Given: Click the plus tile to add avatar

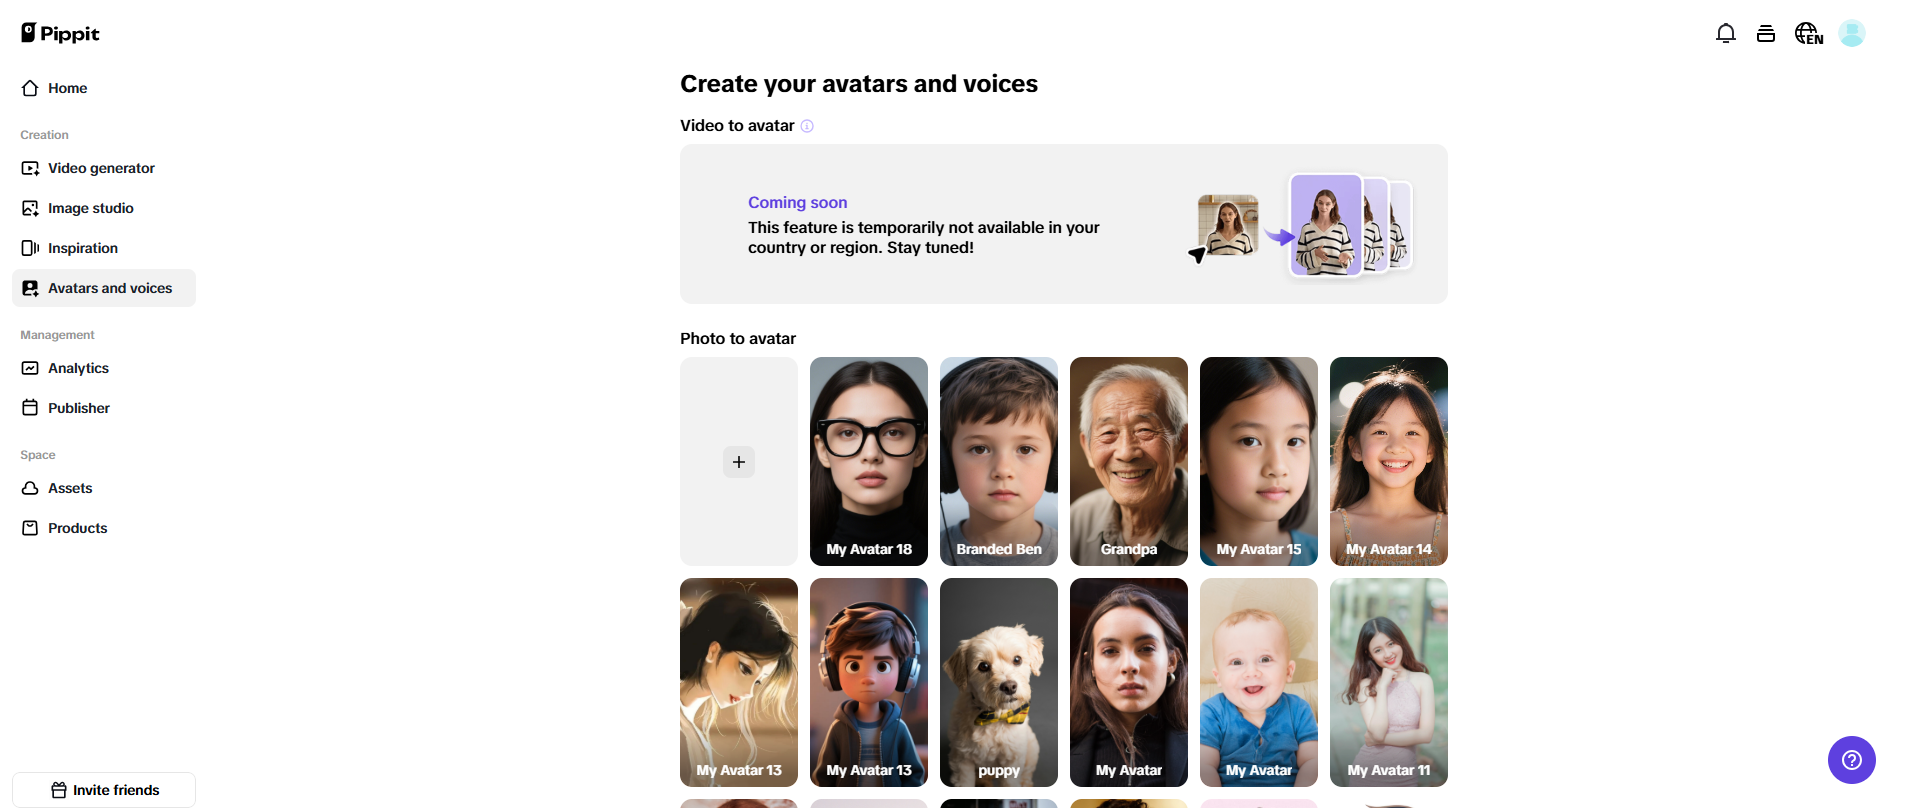Looking at the screenshot, I should point(739,462).
